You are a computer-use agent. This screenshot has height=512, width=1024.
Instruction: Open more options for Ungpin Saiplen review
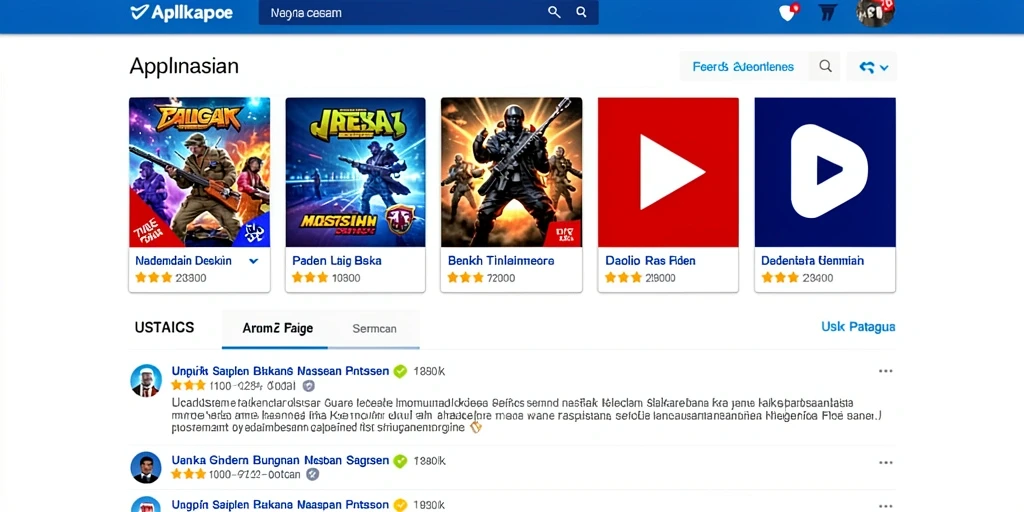click(886, 505)
